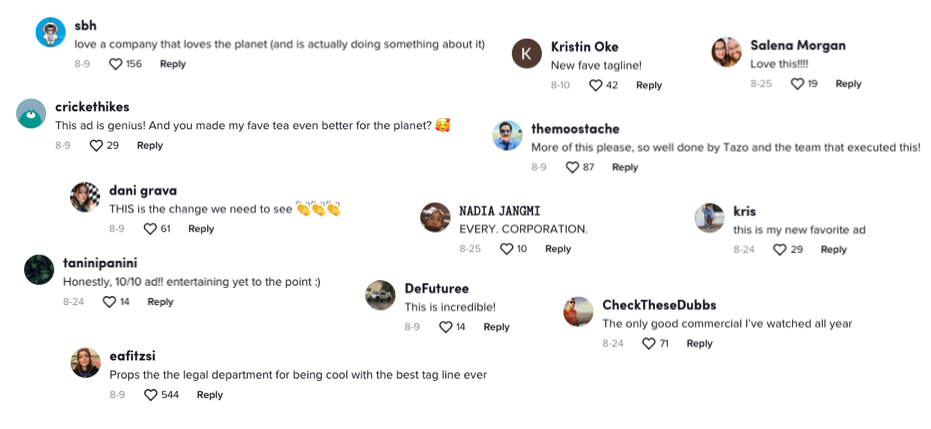Reply to DeFuturee's comment
Image resolution: width=931 pixels, height=429 pixels.
tap(497, 327)
